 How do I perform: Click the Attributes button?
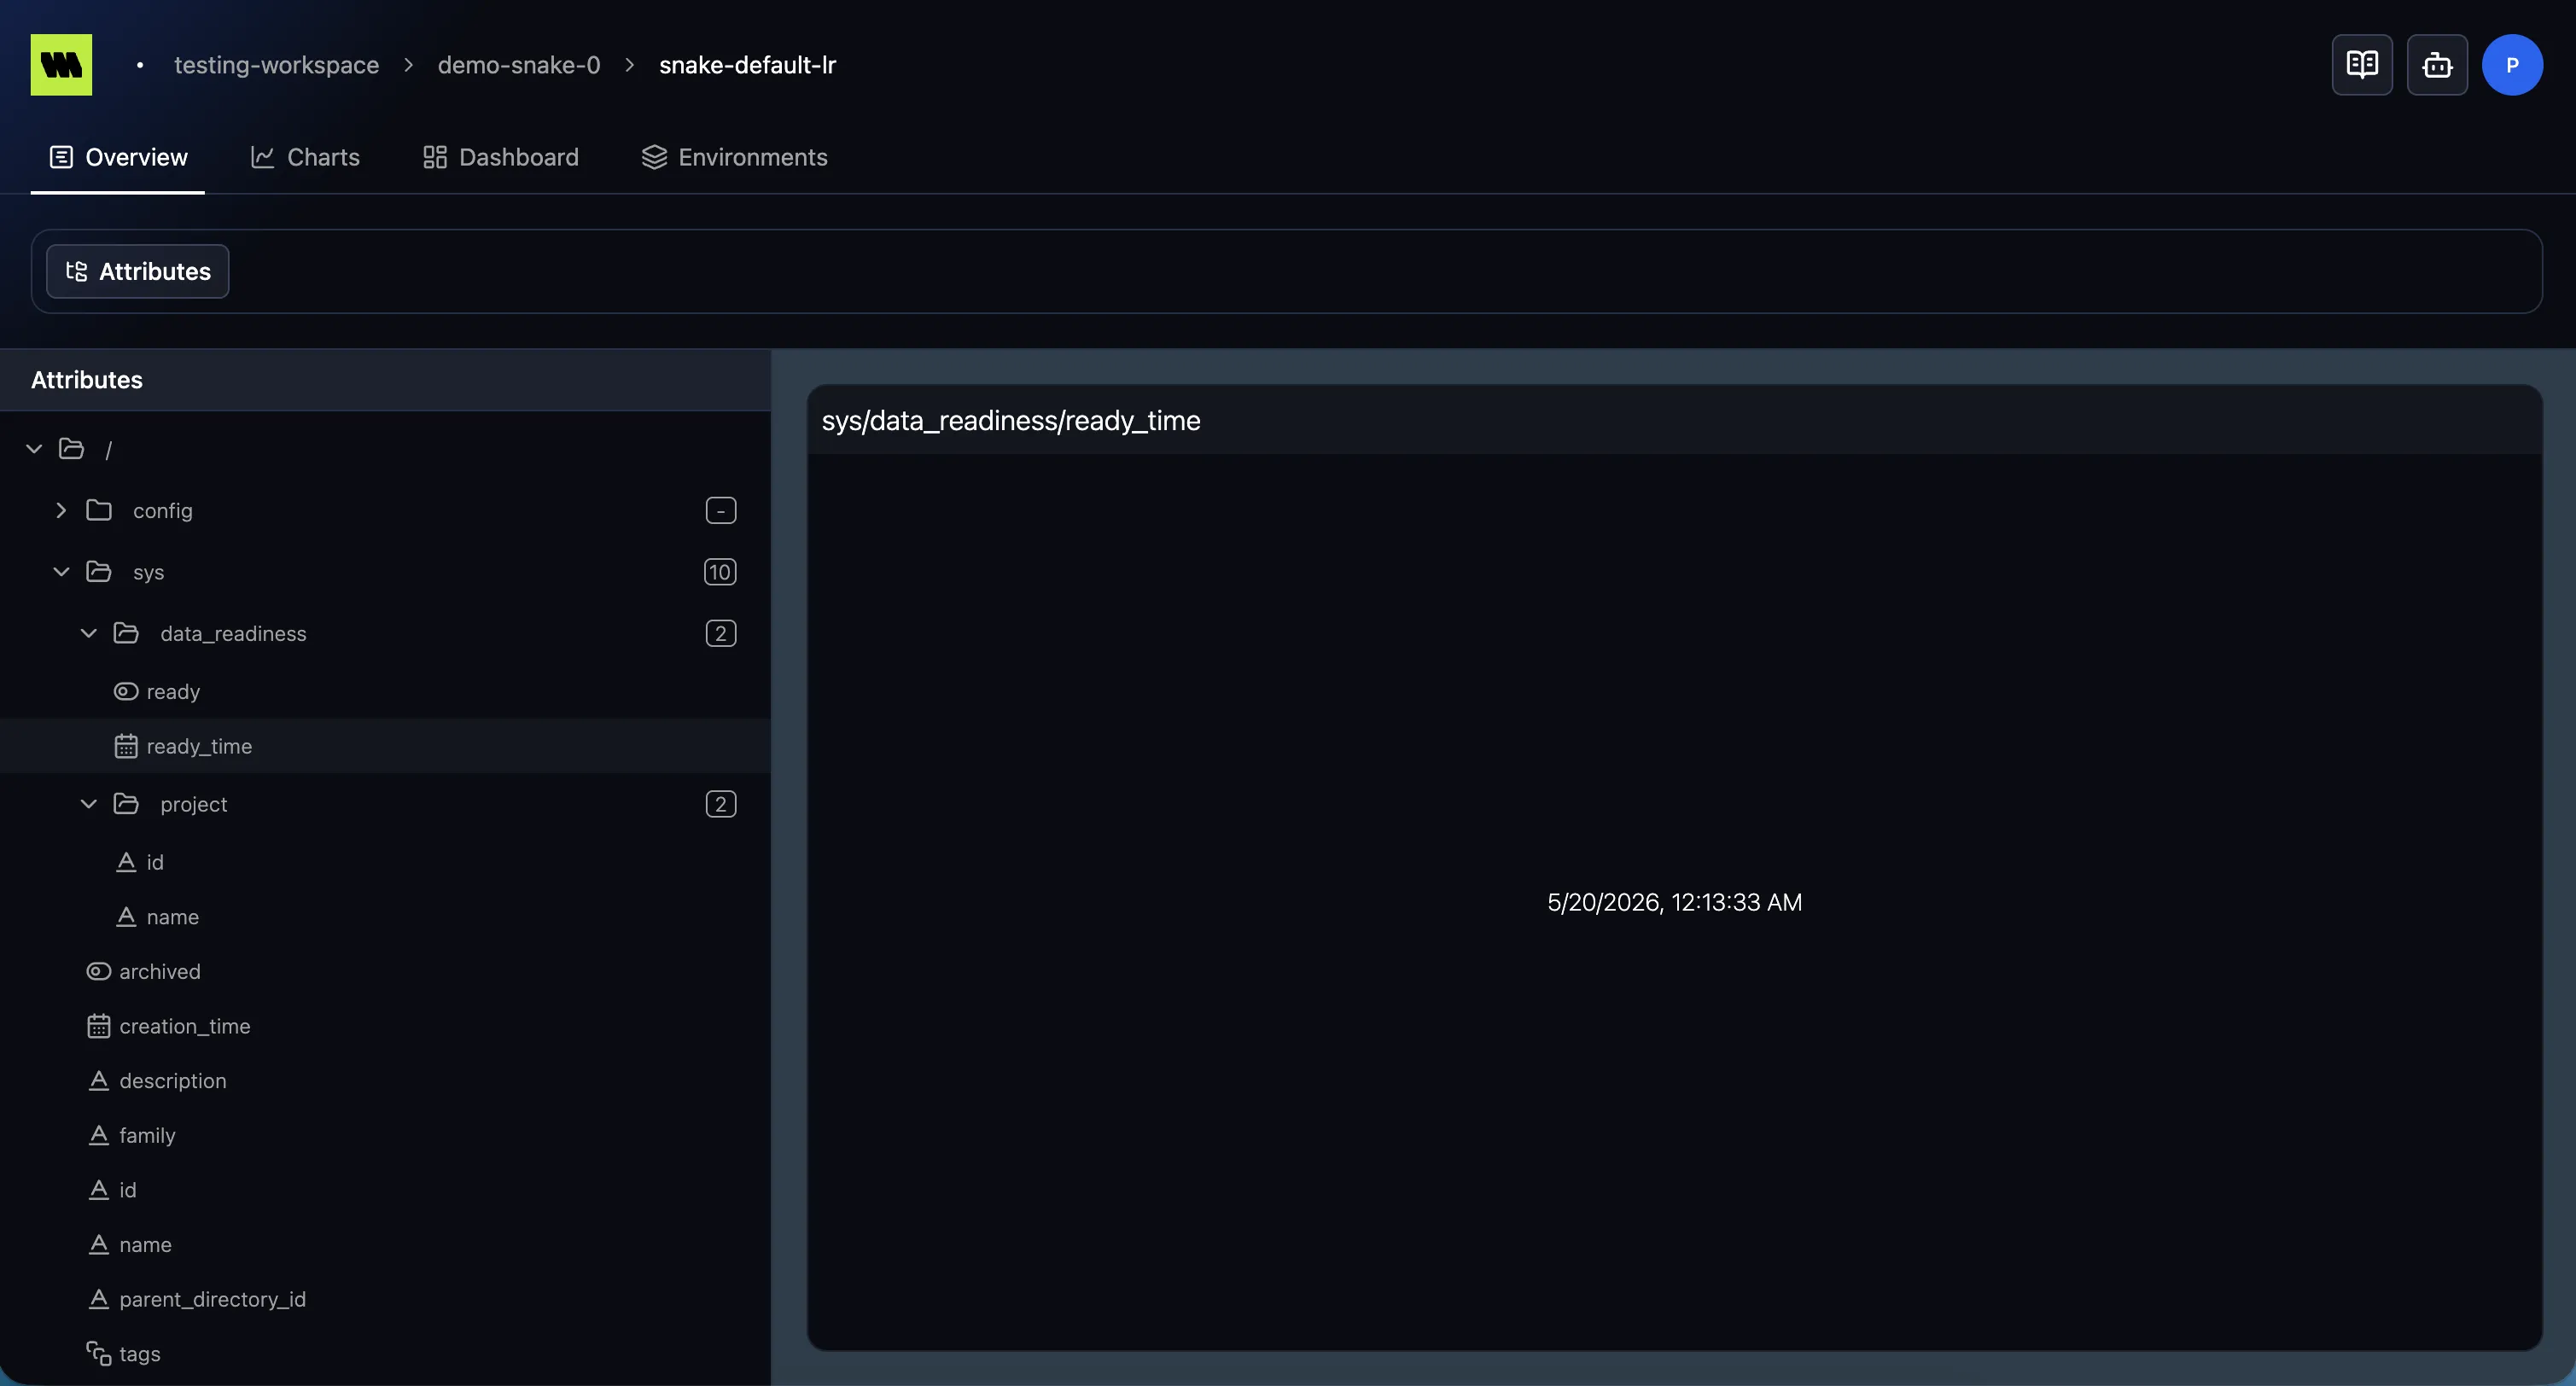[x=138, y=271]
